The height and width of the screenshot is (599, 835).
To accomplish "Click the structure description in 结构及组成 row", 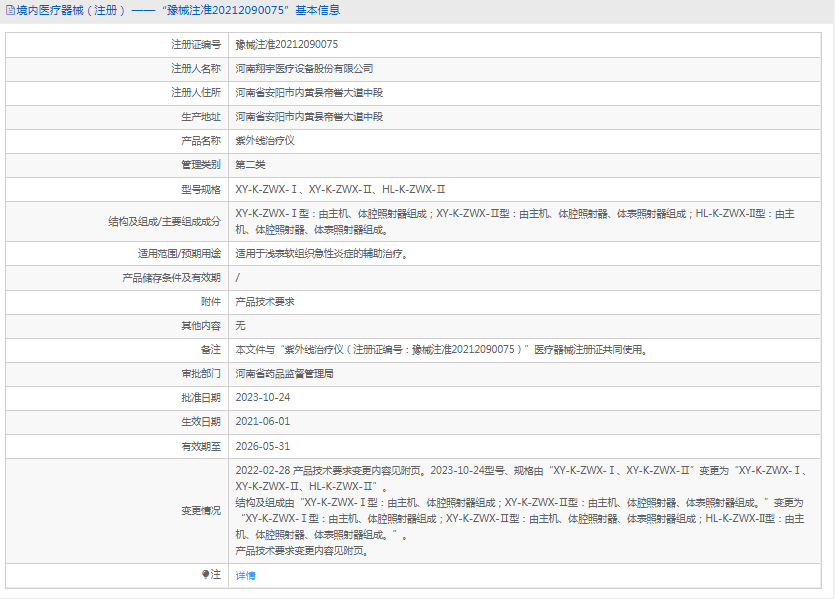I will click(x=515, y=221).
